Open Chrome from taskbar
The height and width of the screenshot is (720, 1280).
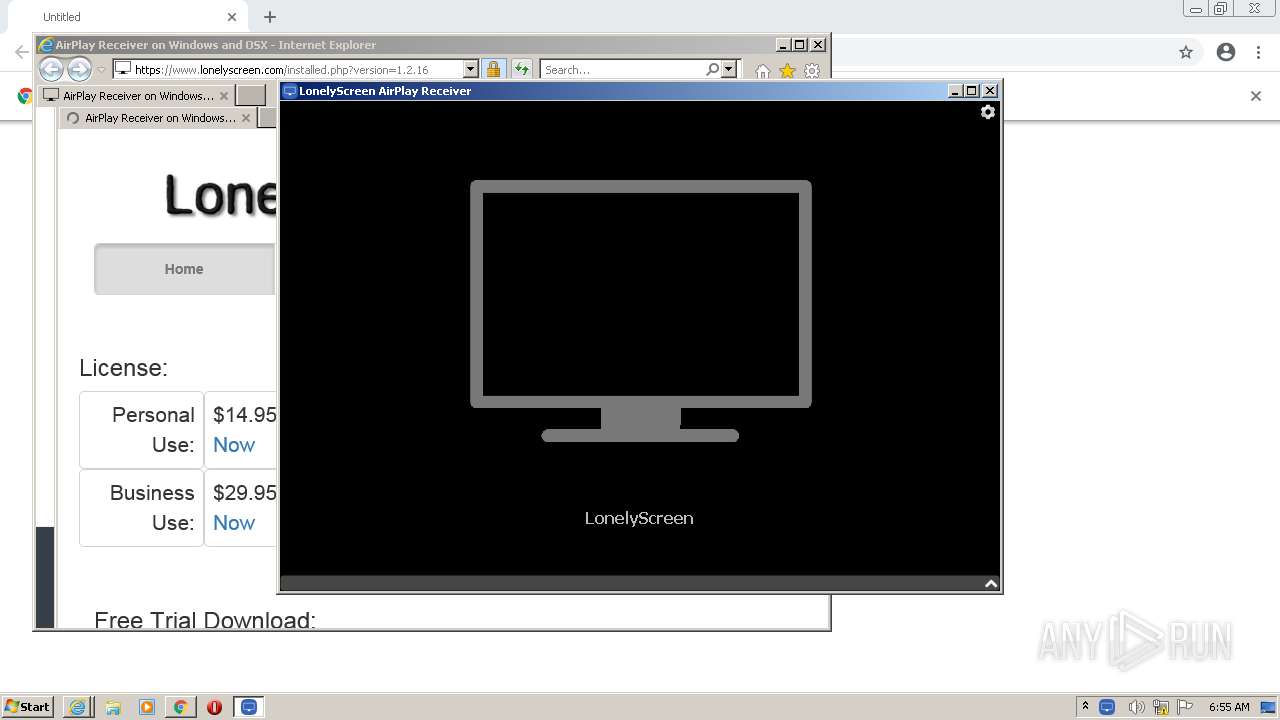pos(181,707)
